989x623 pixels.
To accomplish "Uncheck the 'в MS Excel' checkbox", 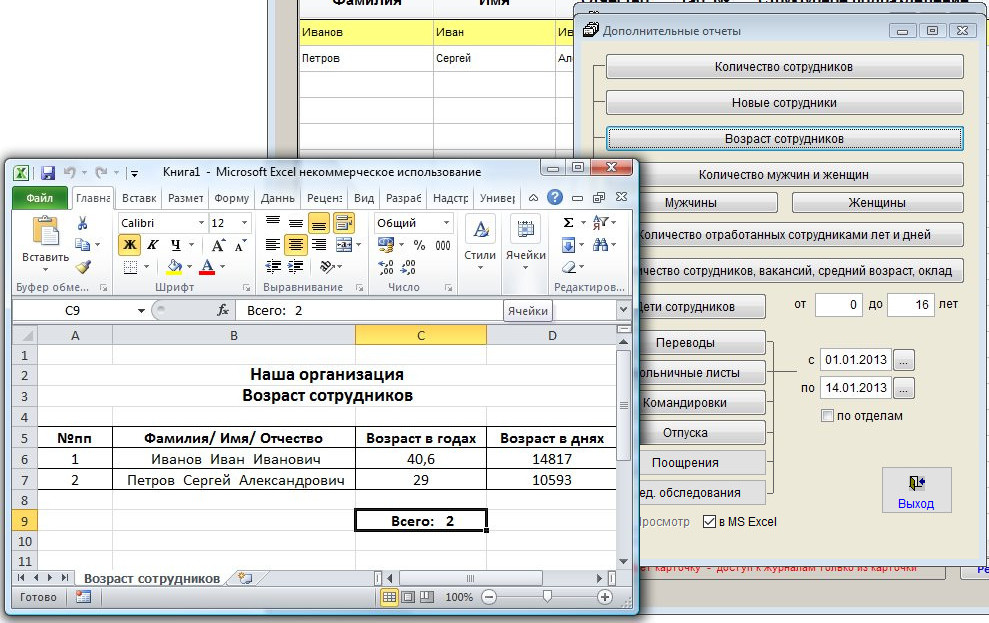I will pos(710,521).
